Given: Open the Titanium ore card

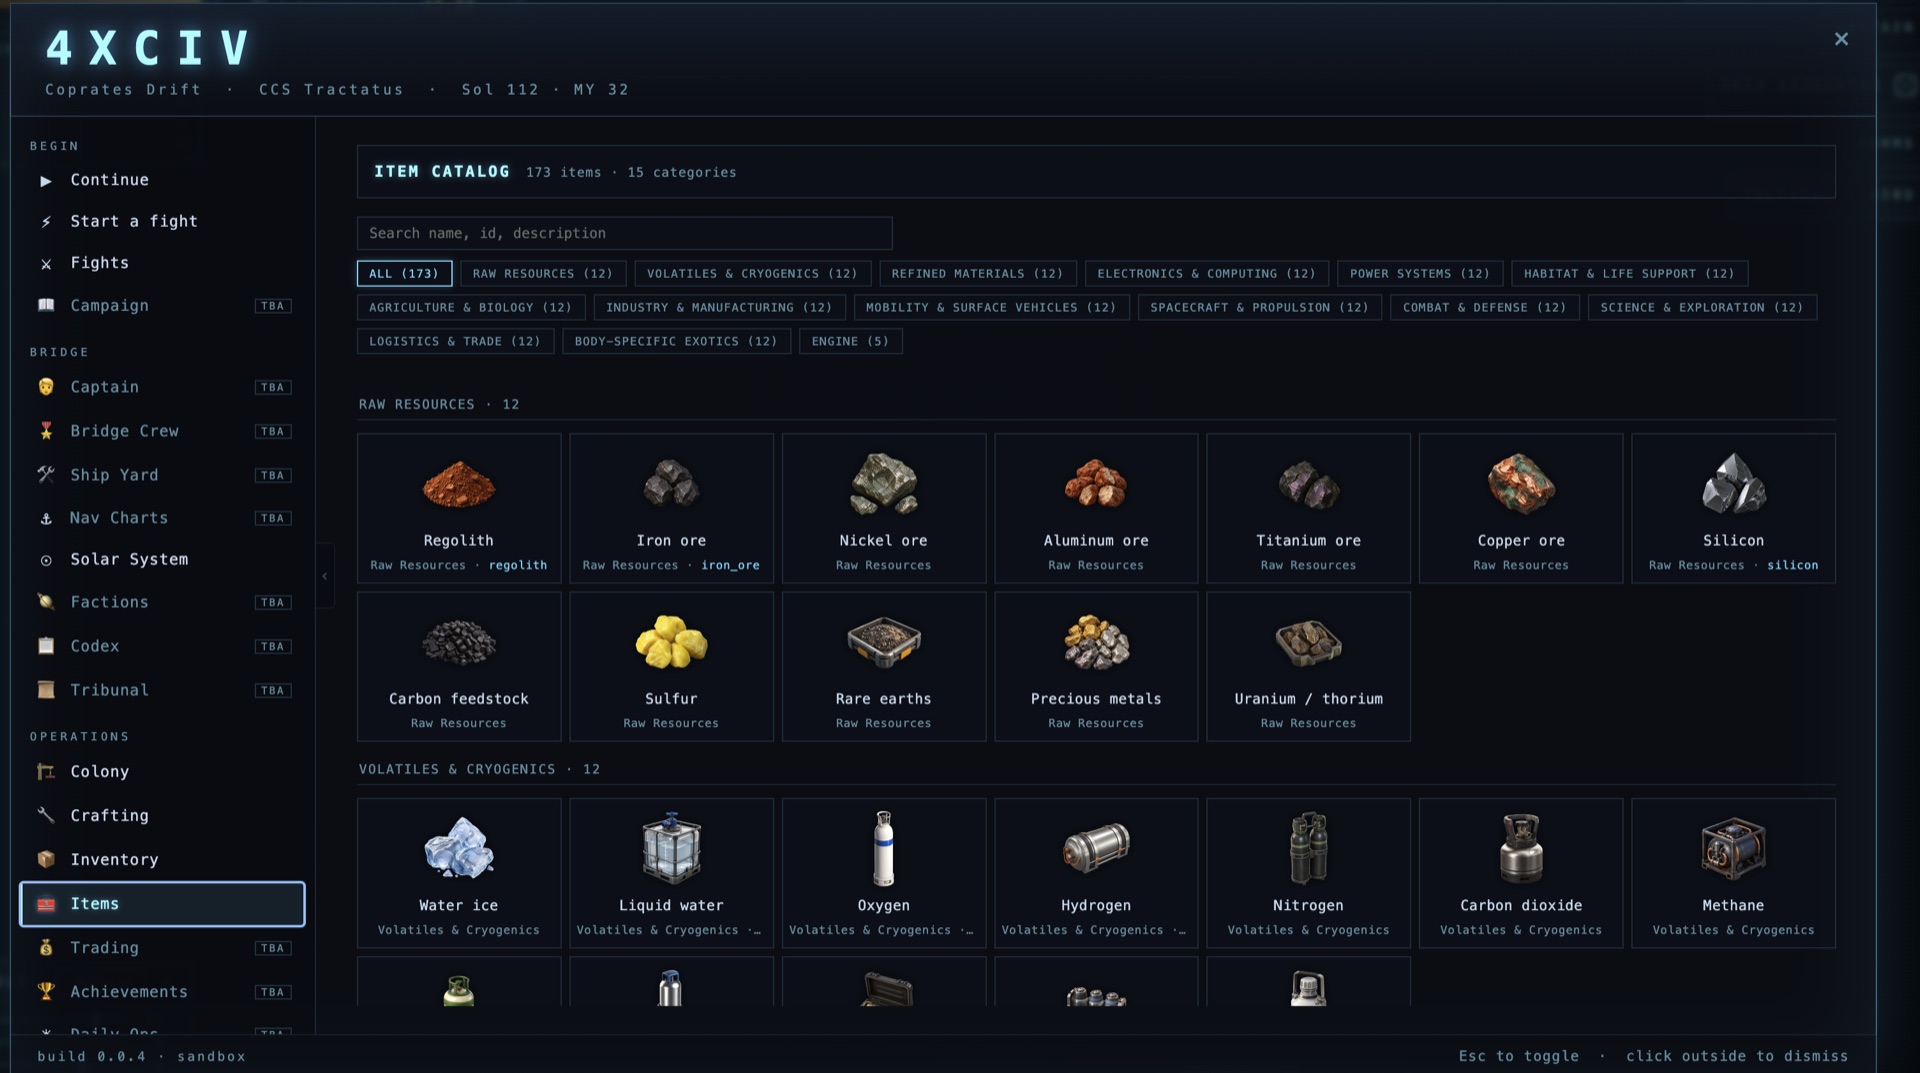Looking at the screenshot, I should click(x=1308, y=508).
